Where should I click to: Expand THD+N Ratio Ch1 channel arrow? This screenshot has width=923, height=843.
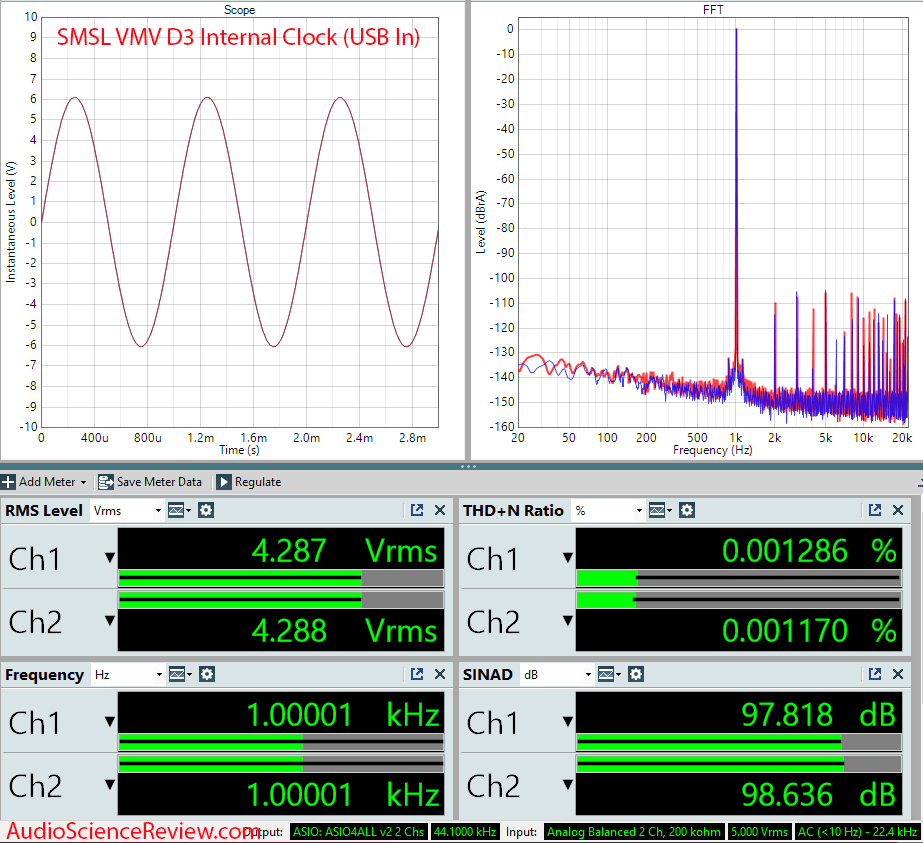567,557
